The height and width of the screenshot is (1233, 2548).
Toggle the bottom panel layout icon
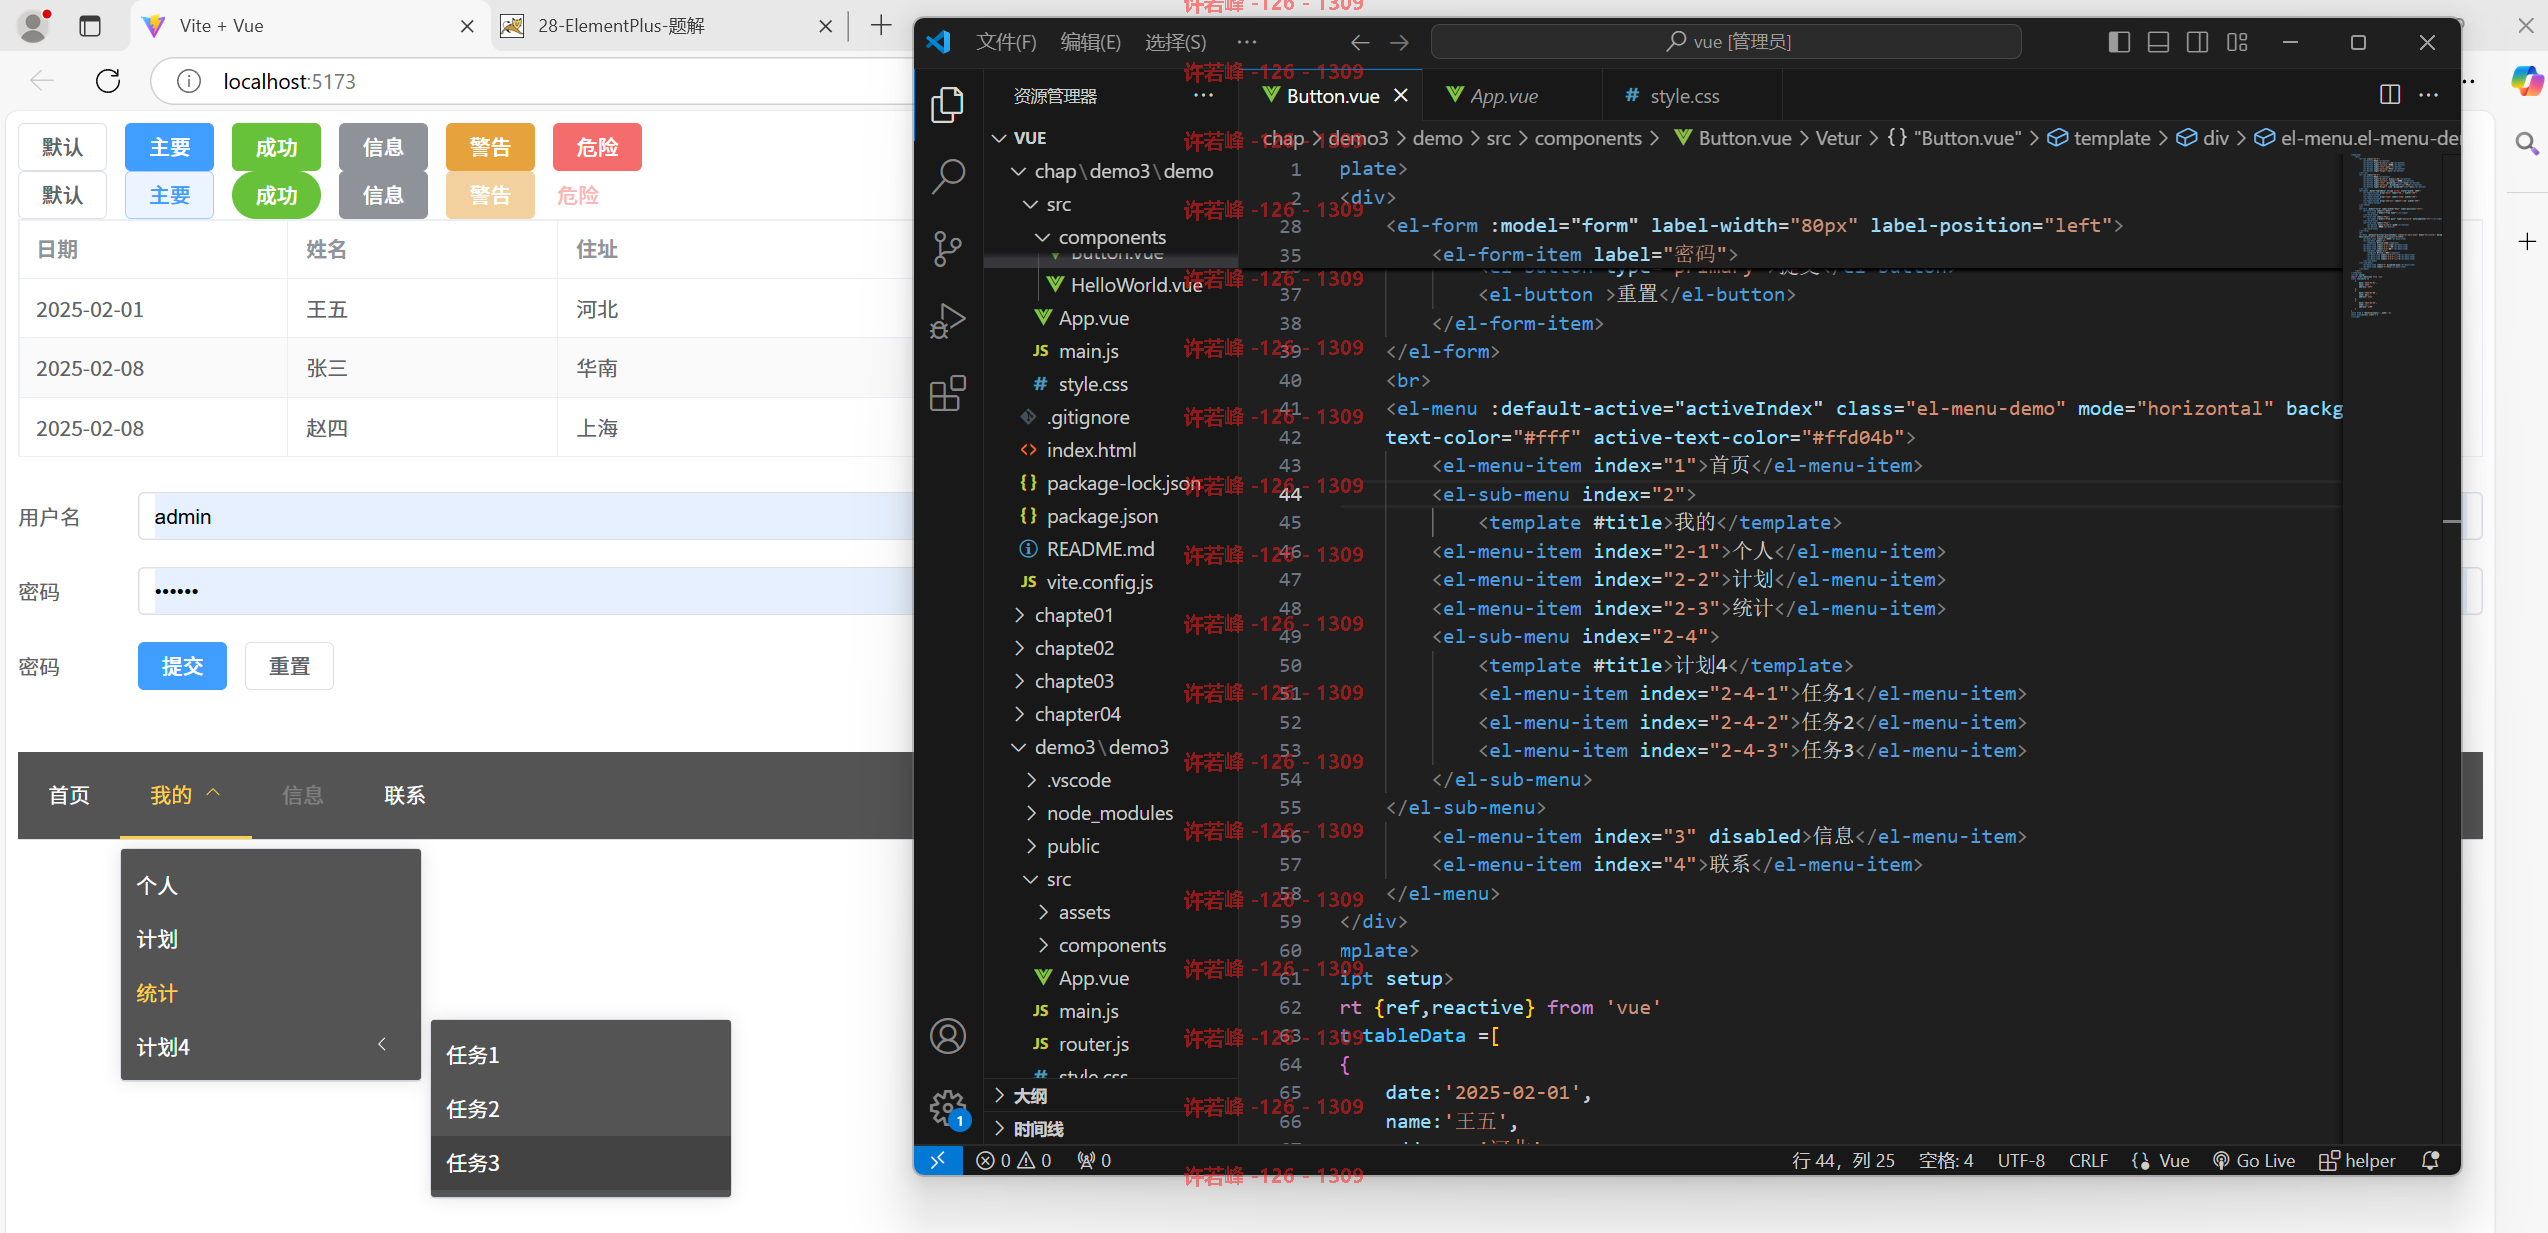click(x=2158, y=42)
